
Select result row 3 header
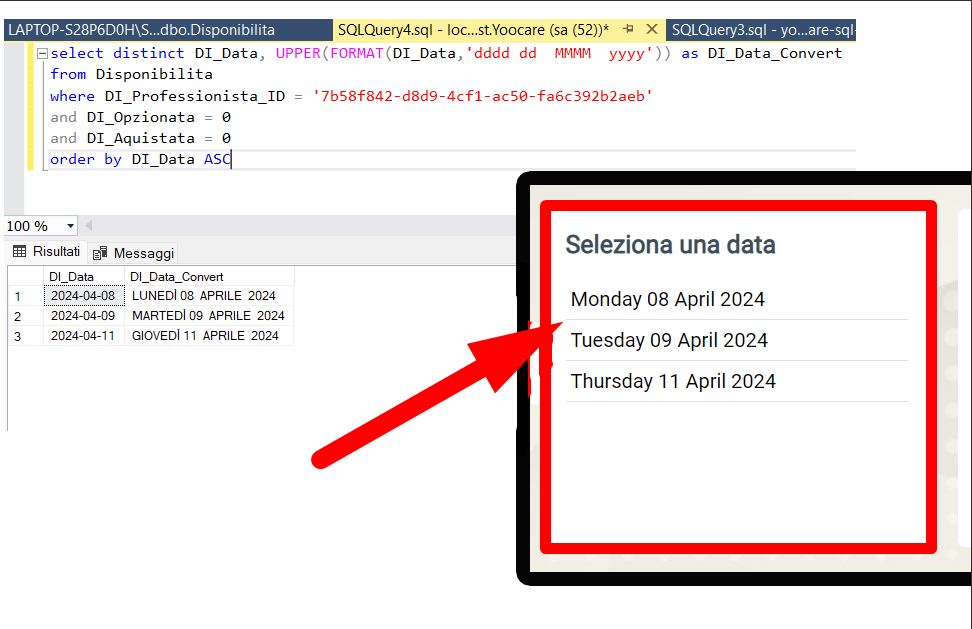tap(17, 336)
